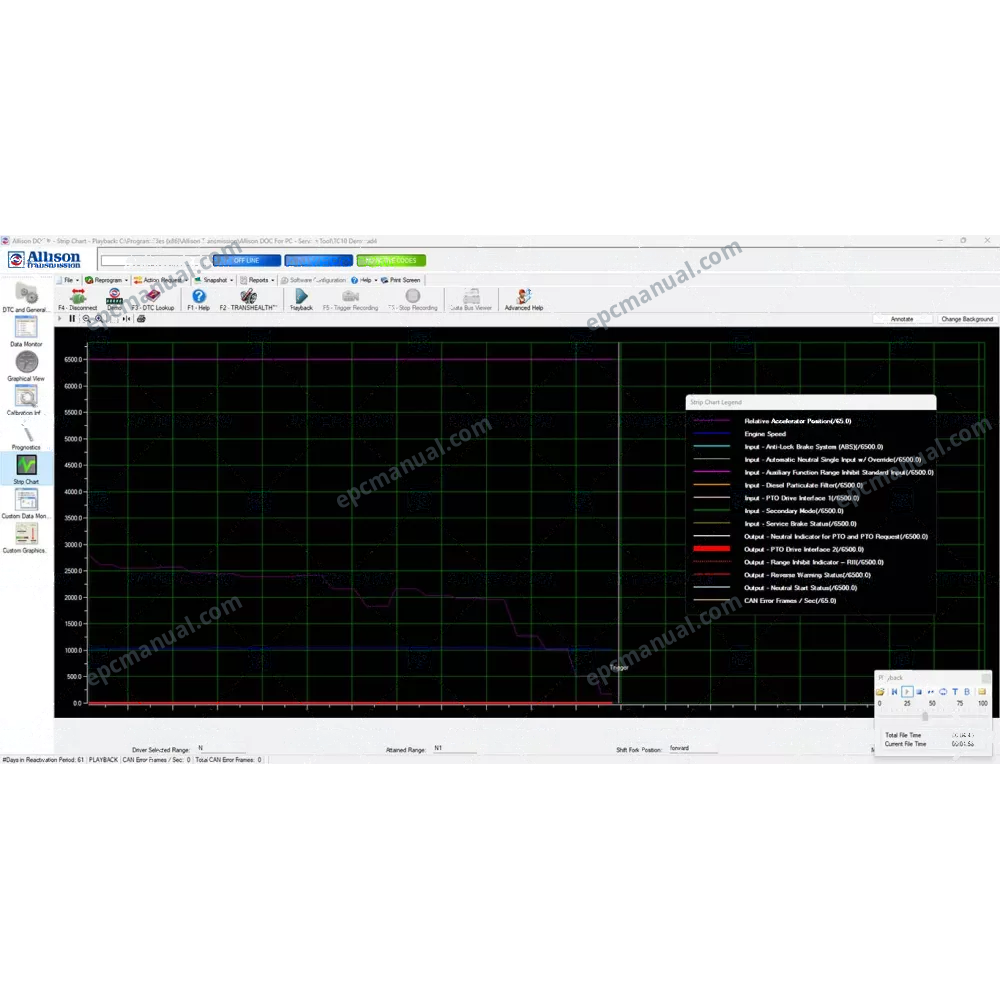Open Custom Graphics sidebar icon
This screenshot has height=1000, width=1000.
tap(26, 534)
